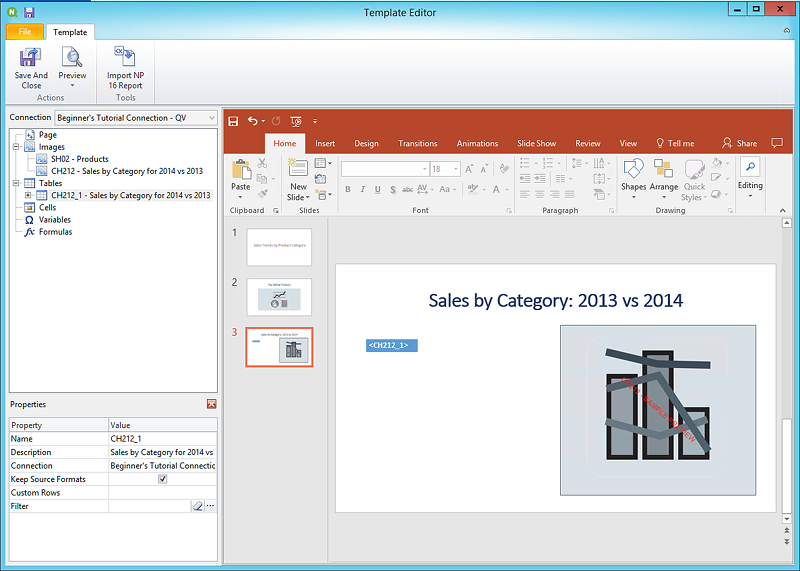Click the Undo arrow in PowerPoint toolbar

(x=252, y=121)
